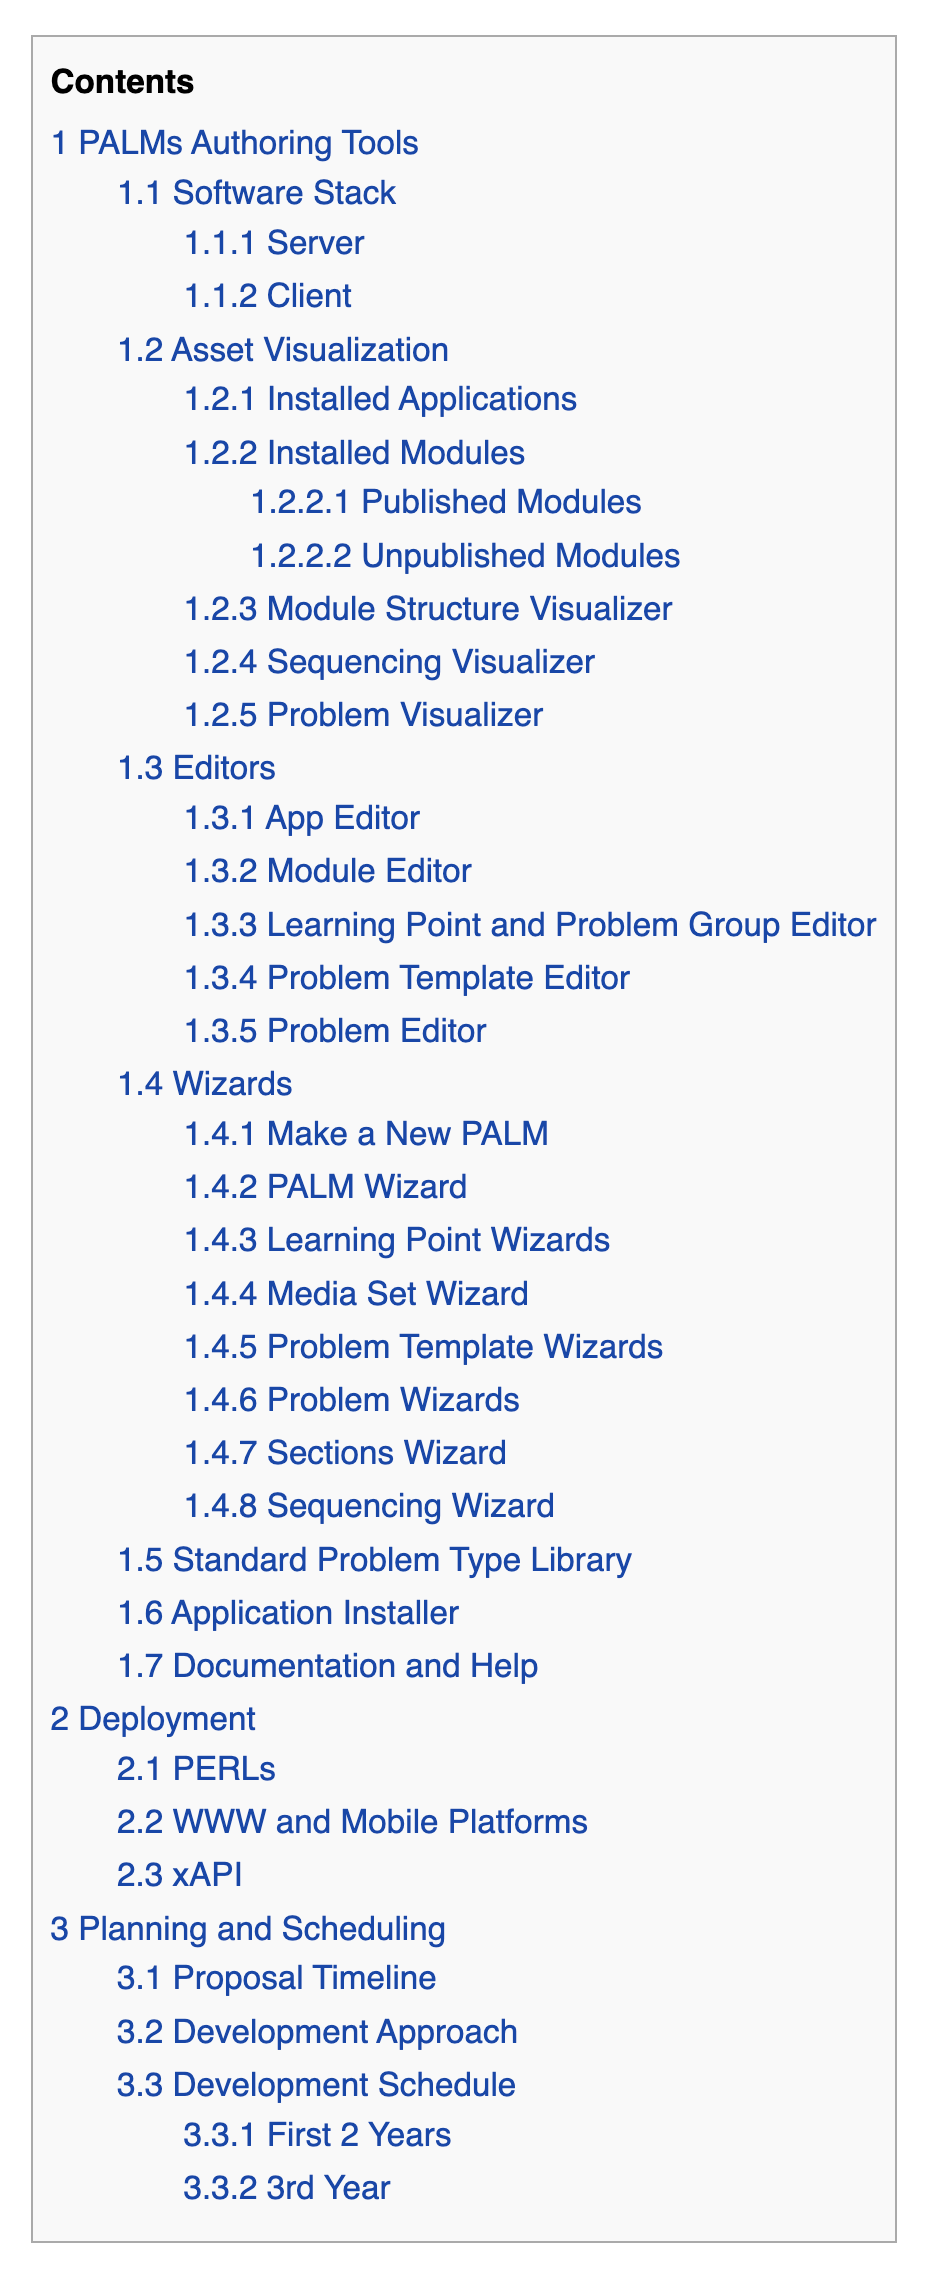Jump to Module Structure Visualizer section

(x=429, y=609)
